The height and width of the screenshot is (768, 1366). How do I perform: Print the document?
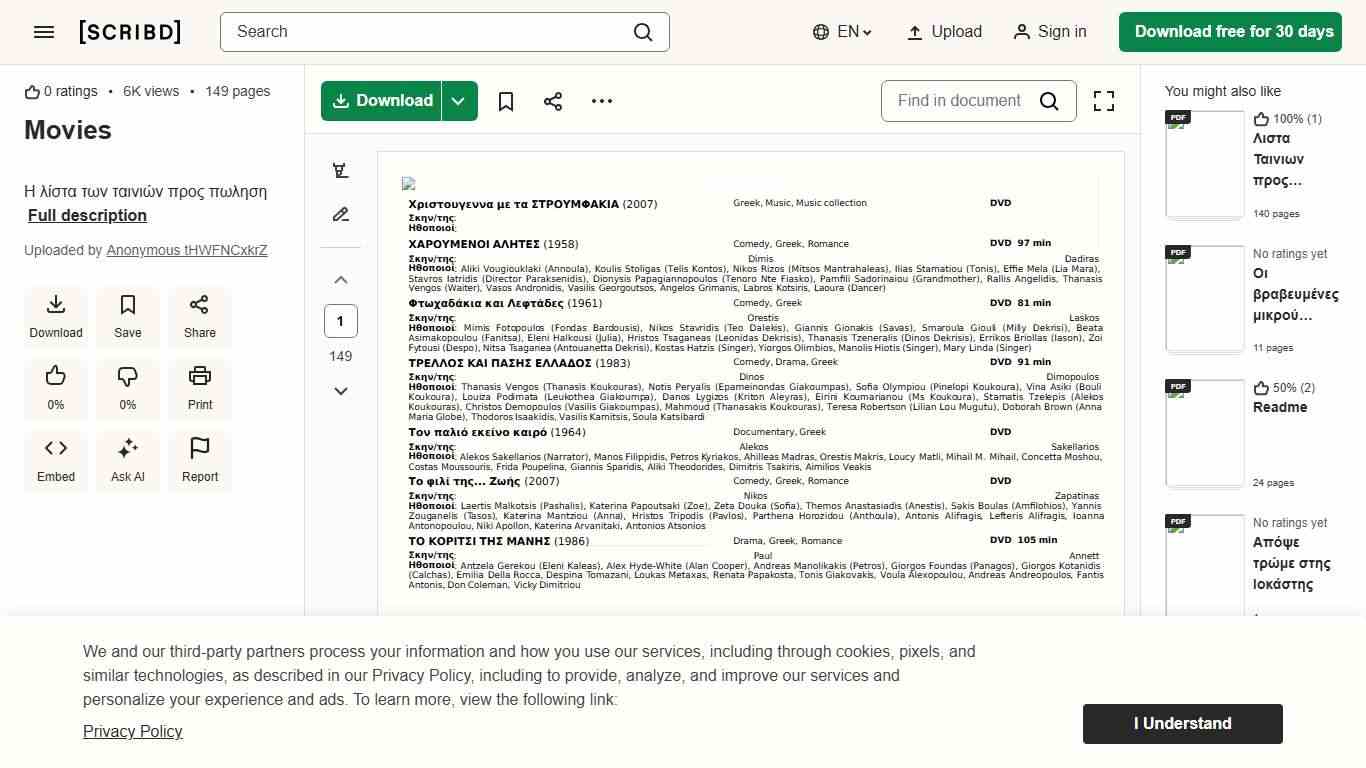point(200,387)
